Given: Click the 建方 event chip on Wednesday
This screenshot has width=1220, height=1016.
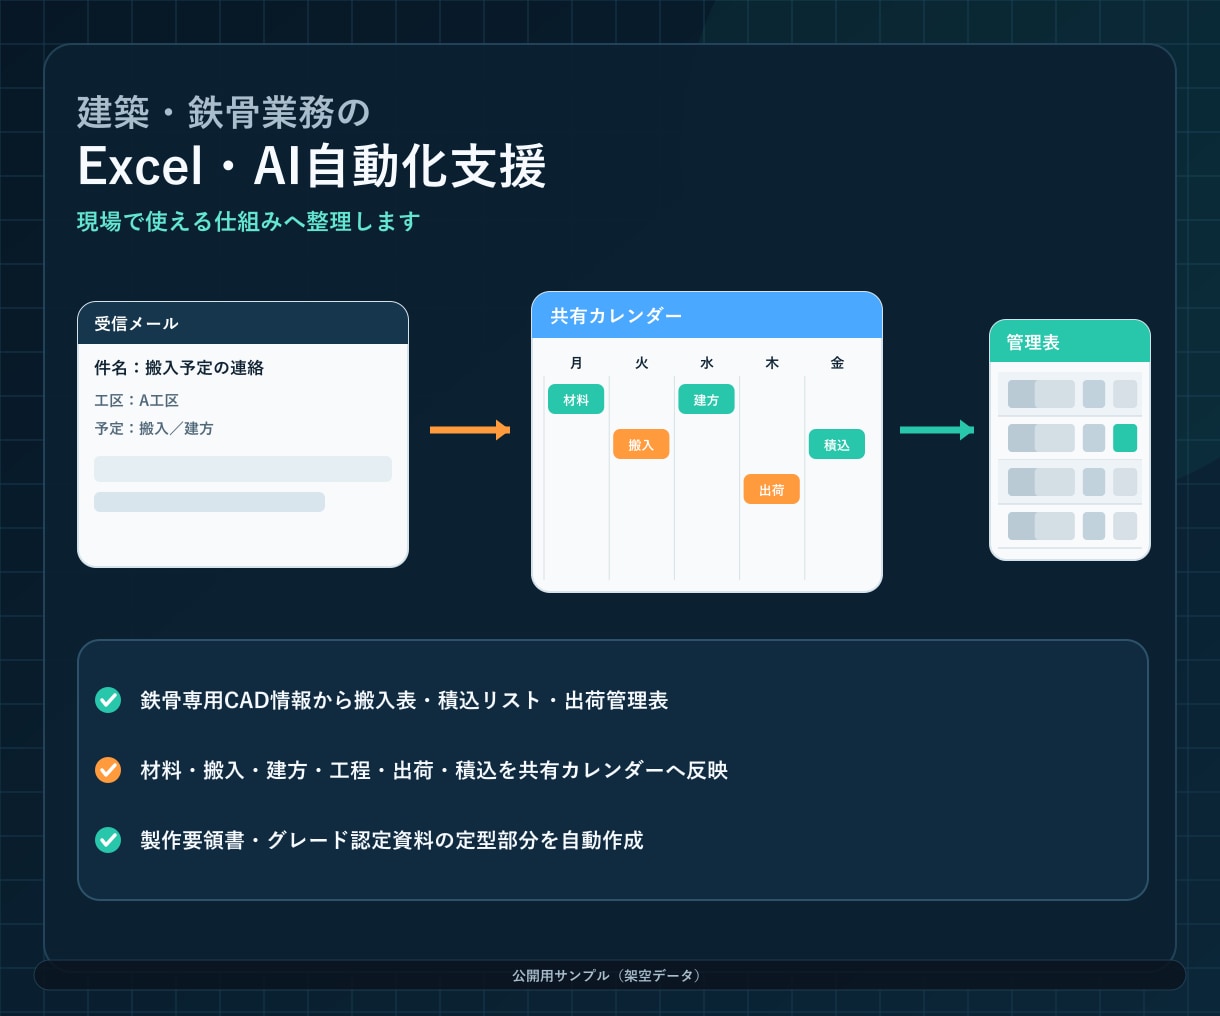Looking at the screenshot, I should [x=706, y=399].
